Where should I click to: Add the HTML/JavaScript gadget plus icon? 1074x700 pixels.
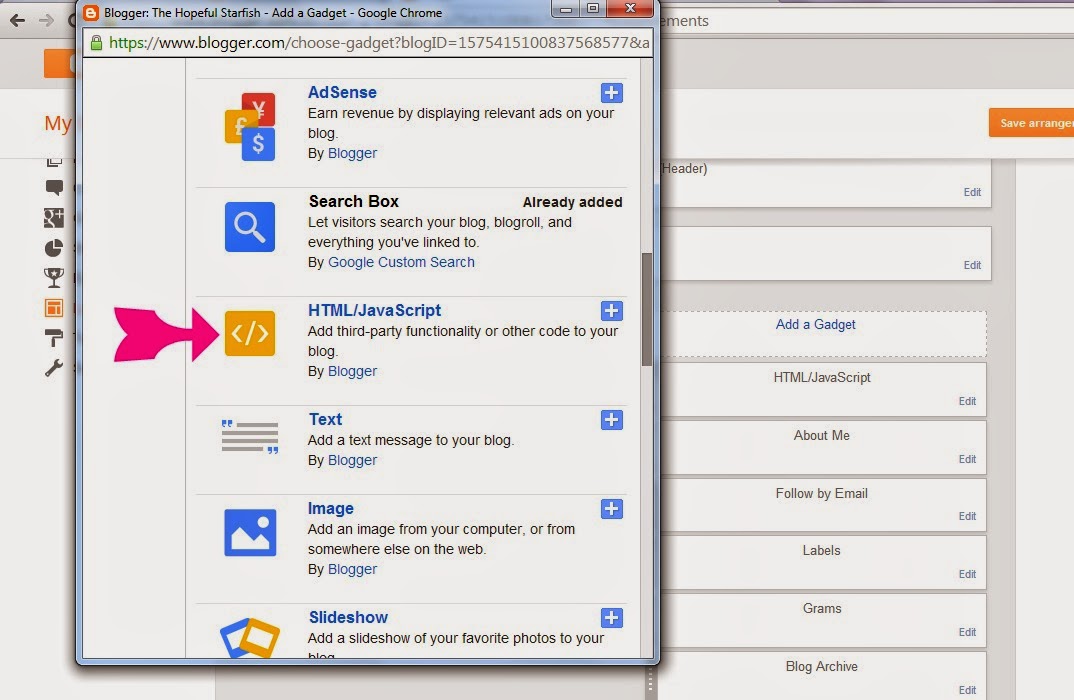tap(612, 310)
